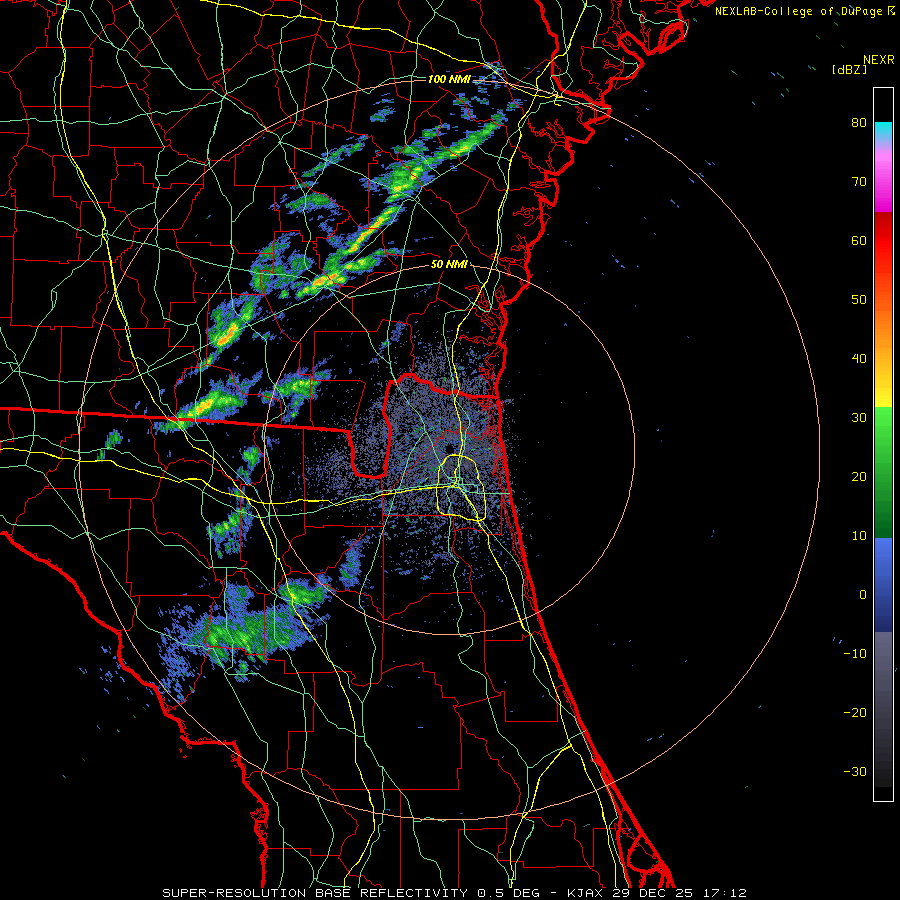Click the NEXR legend label

[x=878, y=60]
